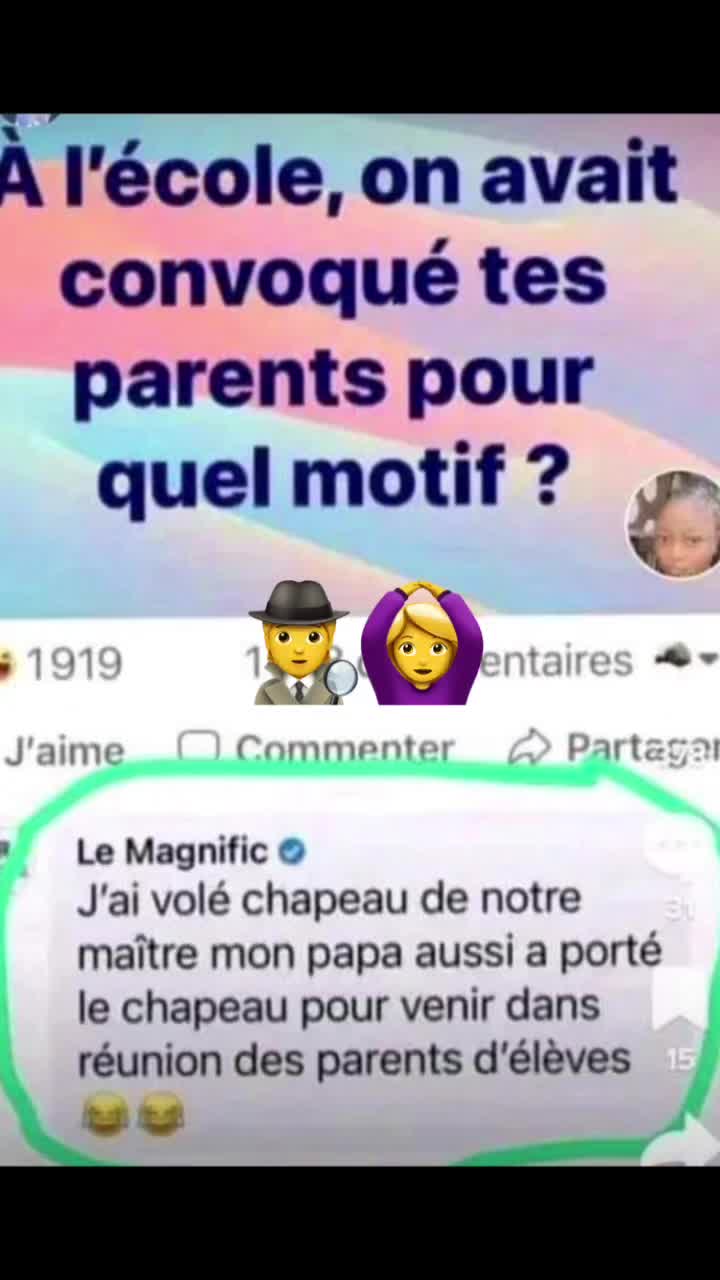This screenshot has width=720, height=1280.
Task: Click the Partager share button
Action: click(x=641, y=748)
